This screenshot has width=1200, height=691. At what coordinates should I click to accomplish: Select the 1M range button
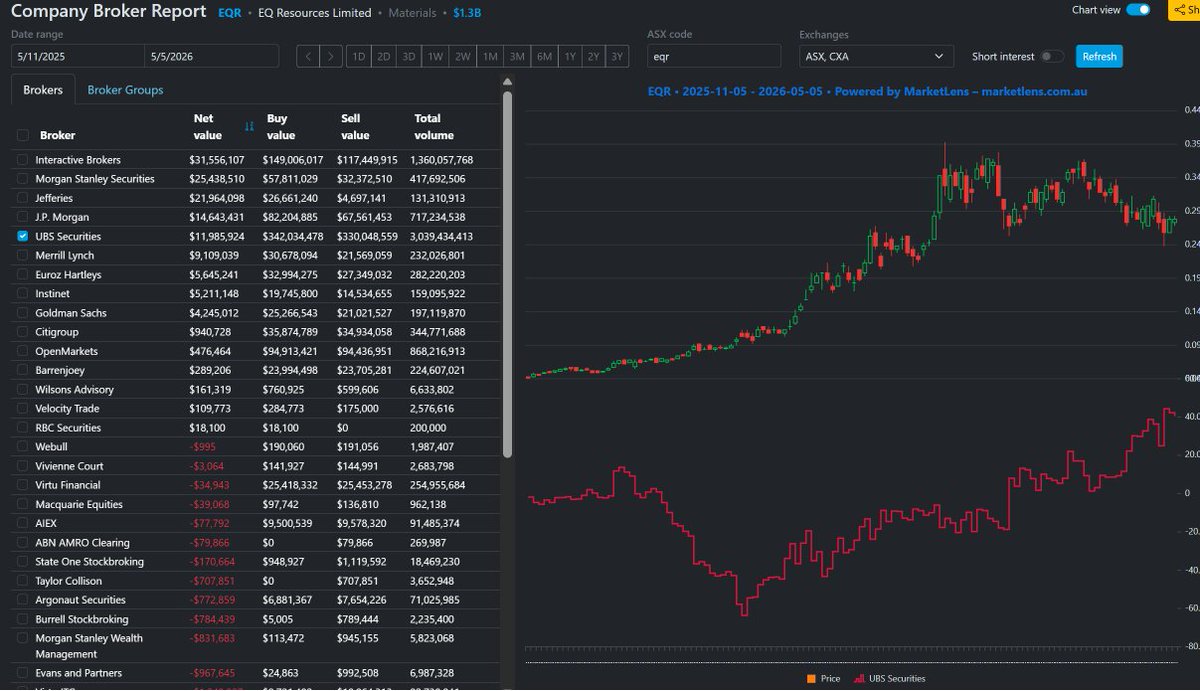tap(490, 56)
